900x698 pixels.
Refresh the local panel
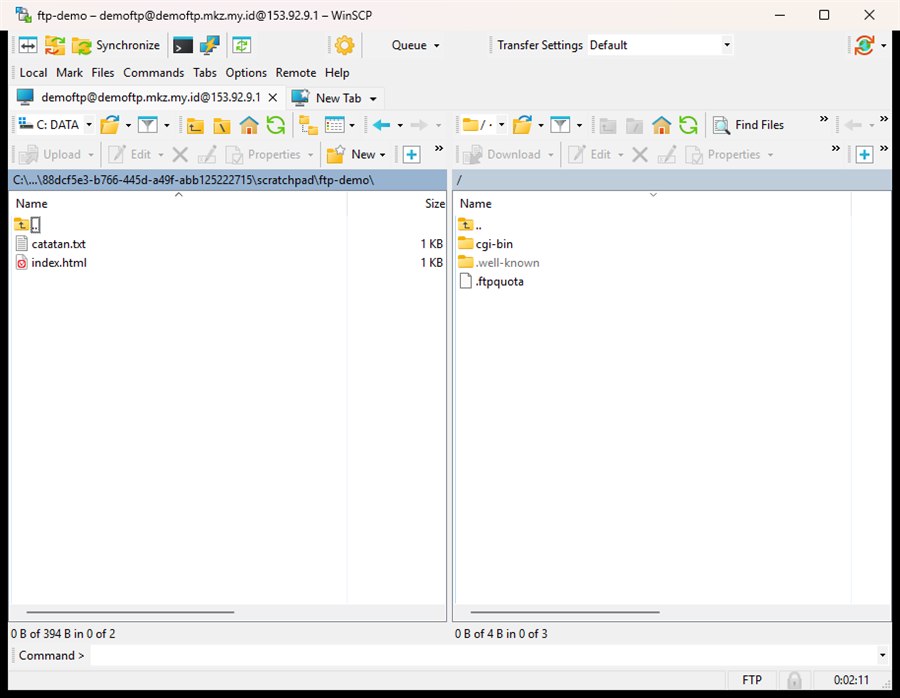pos(276,125)
